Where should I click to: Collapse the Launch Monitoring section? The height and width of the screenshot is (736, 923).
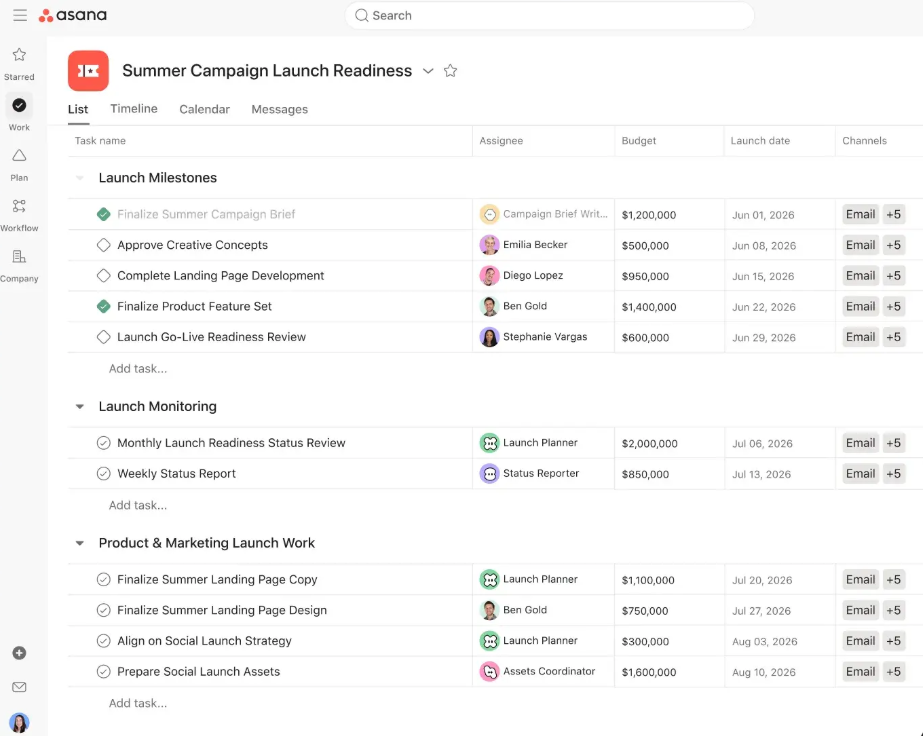tap(80, 406)
